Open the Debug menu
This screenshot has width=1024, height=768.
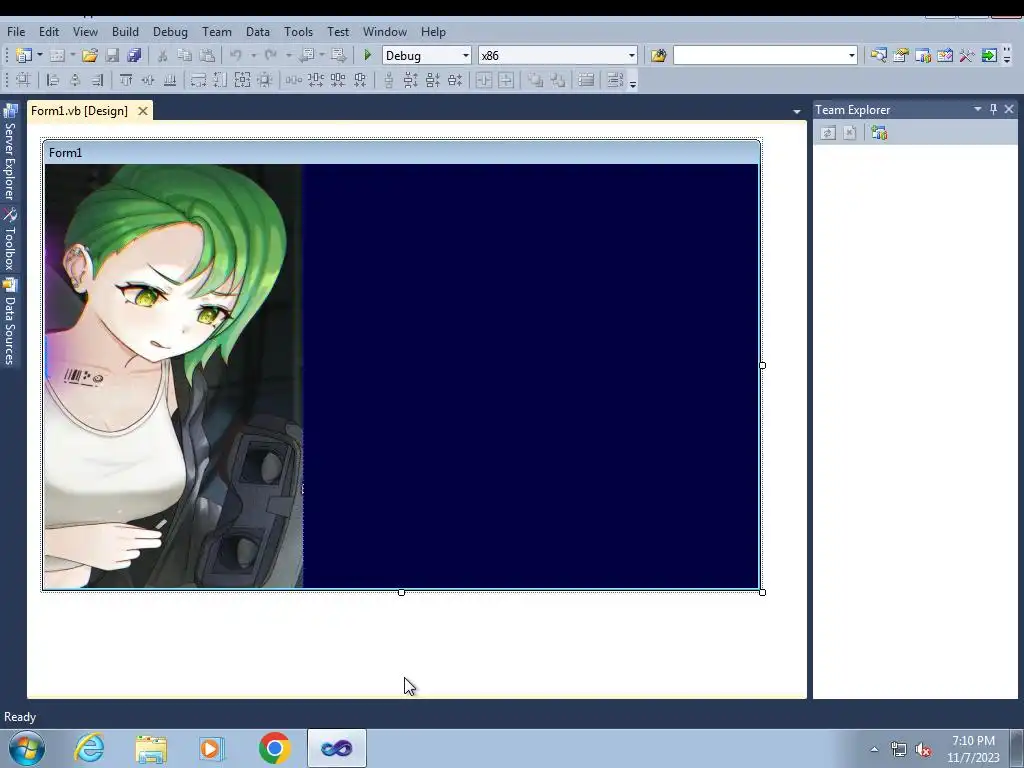point(170,31)
